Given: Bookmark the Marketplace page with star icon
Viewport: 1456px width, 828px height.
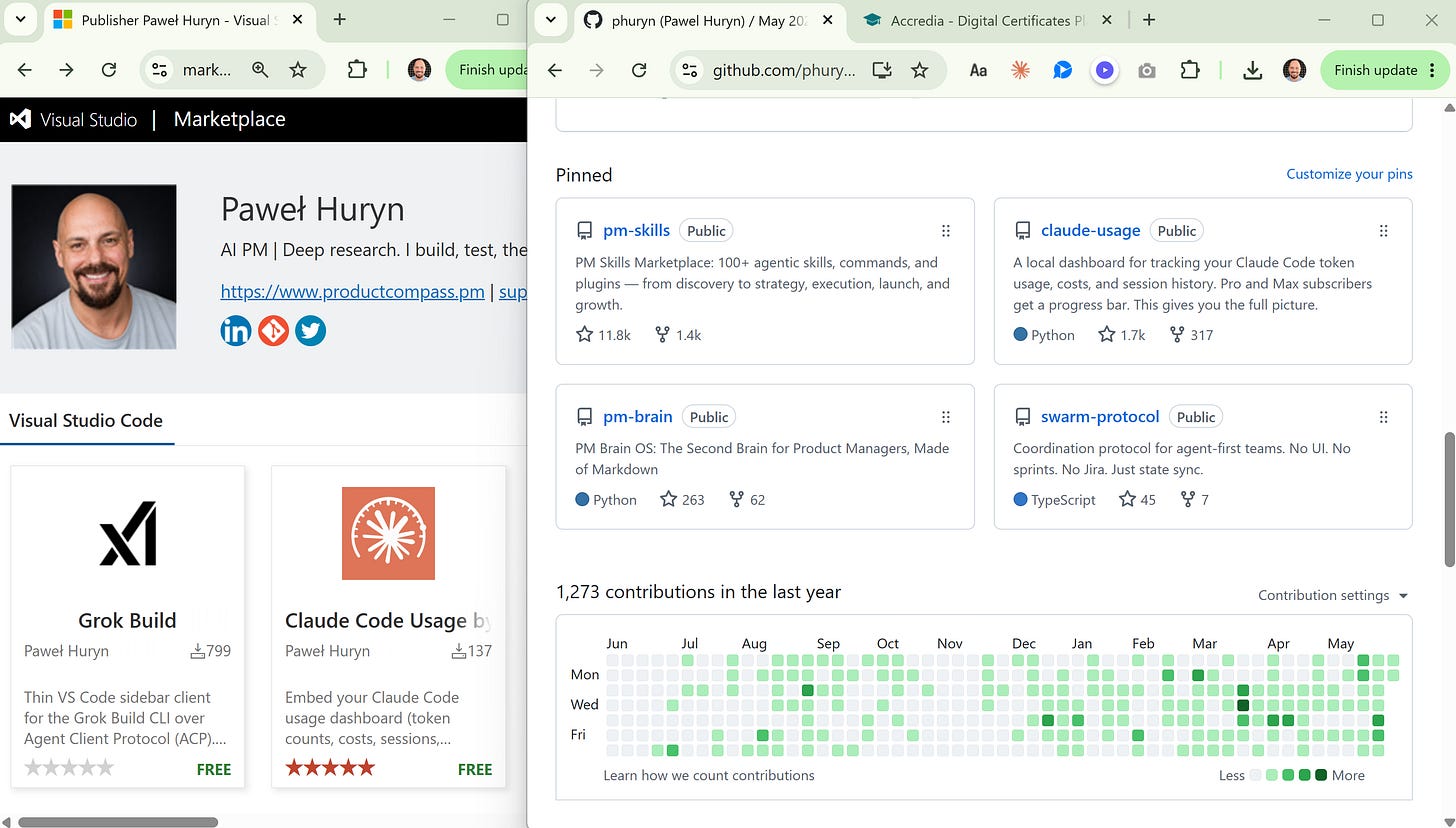Looking at the screenshot, I should [x=298, y=70].
